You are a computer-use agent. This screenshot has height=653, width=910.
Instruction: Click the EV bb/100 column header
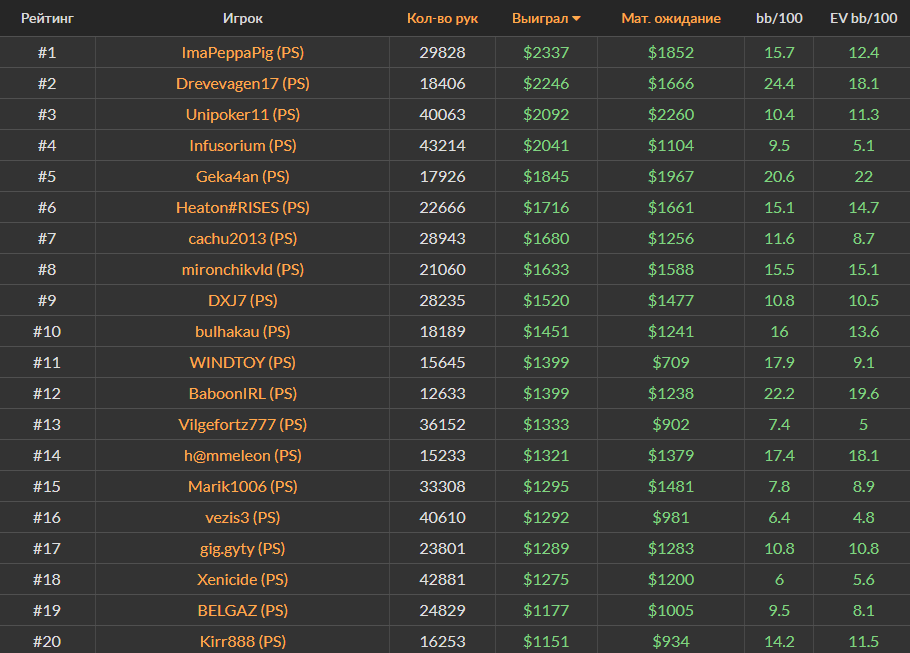point(864,18)
